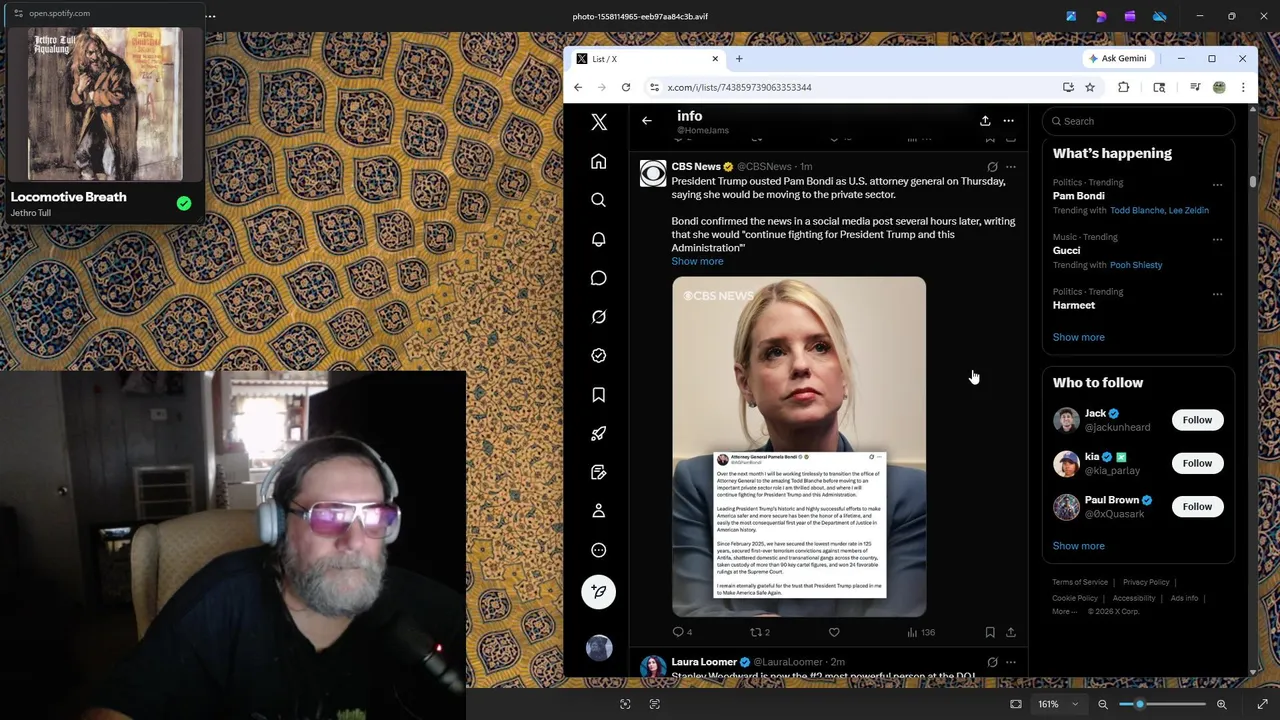Open Explore using the magnifier sidebar icon
1280x720 pixels.
click(x=598, y=200)
